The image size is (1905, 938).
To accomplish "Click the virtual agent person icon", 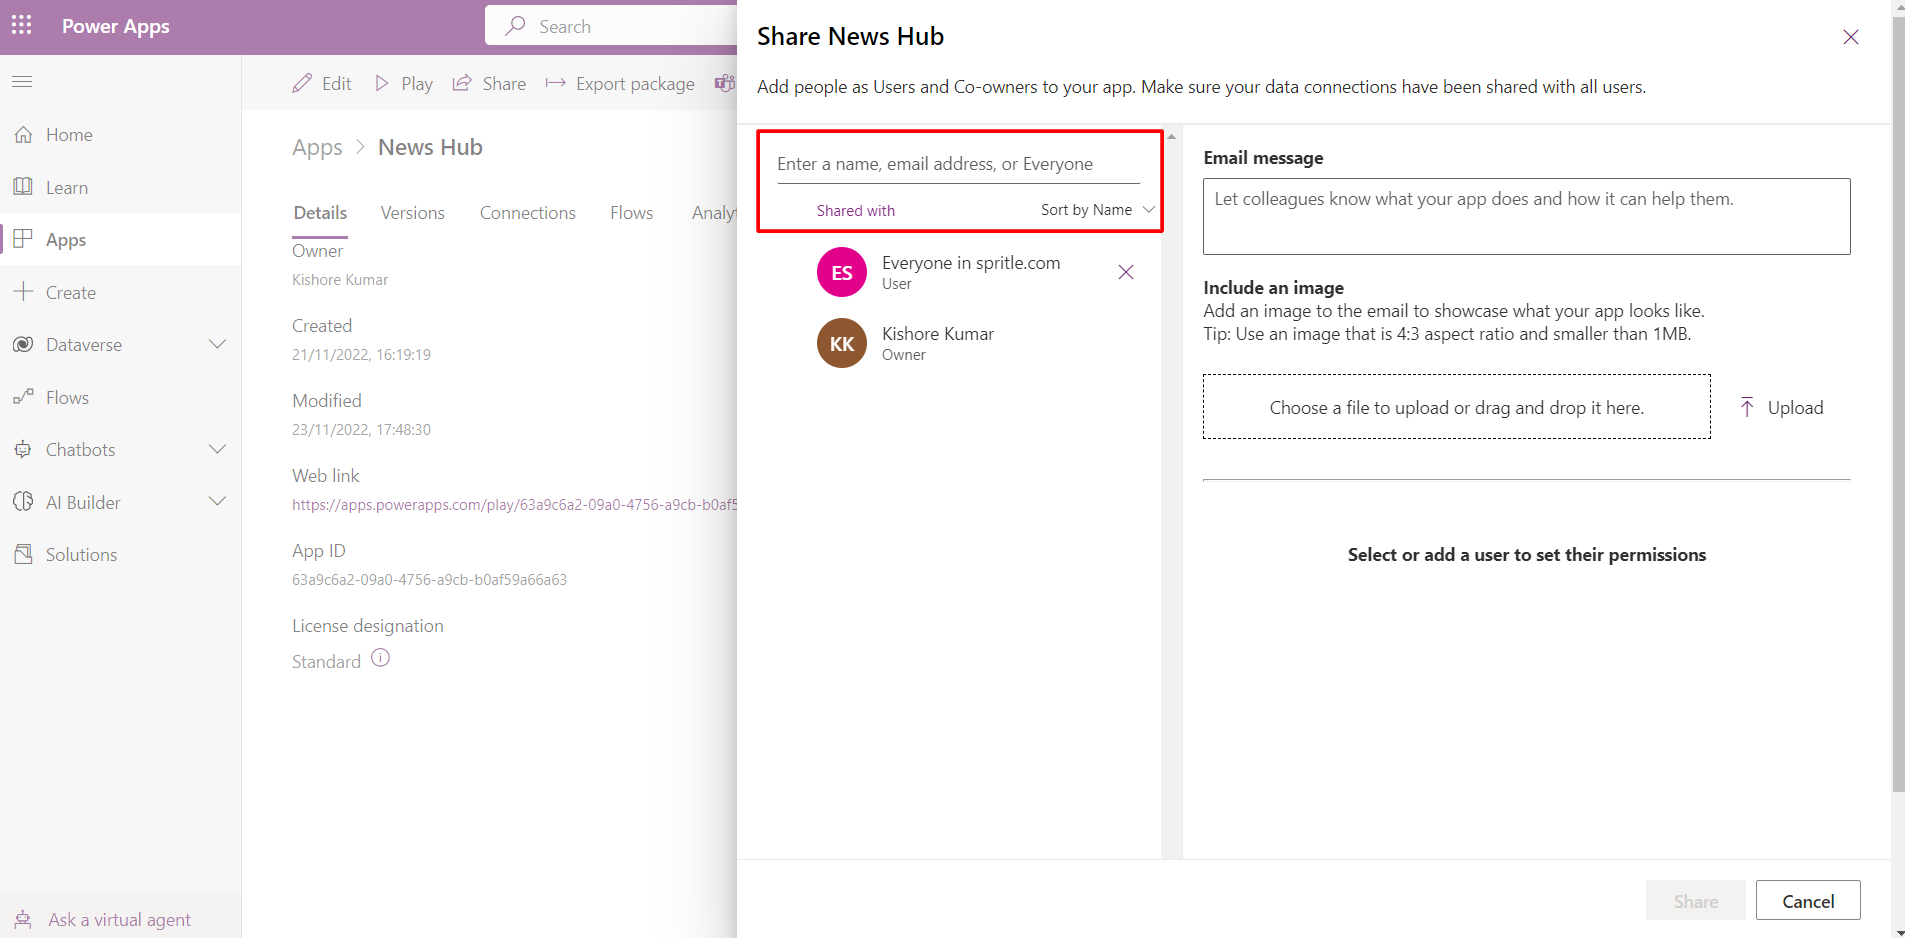I will coord(23,919).
